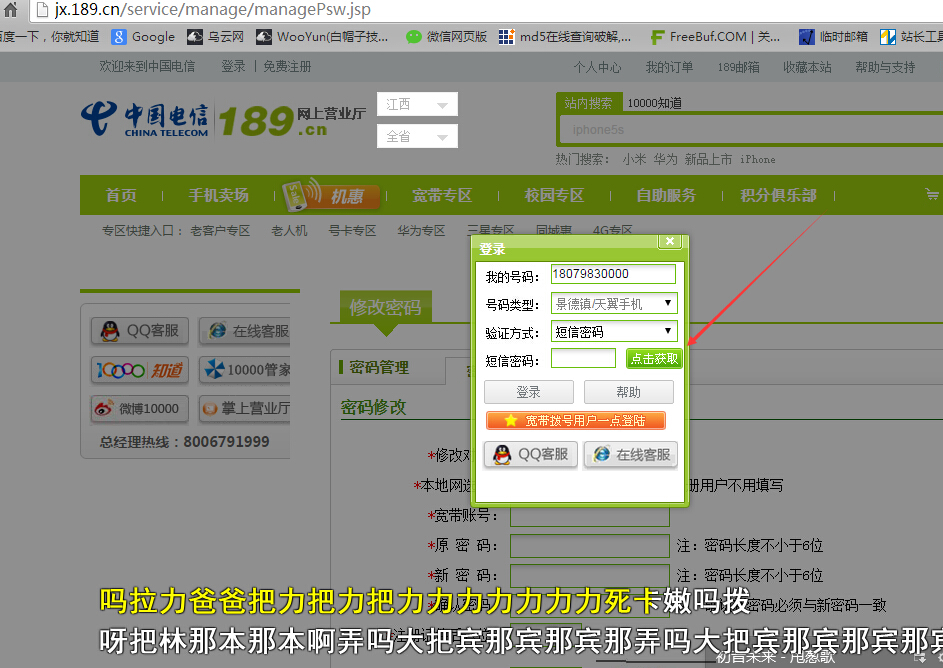Open the 老人机 quick link
Screen dimensions: 943x668
(x=289, y=231)
